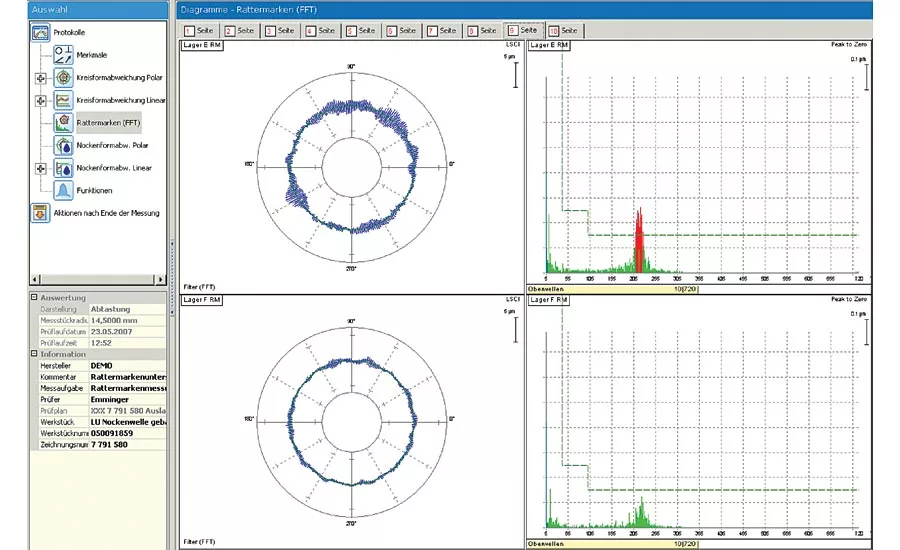Click the Lager F RM label on polar plot

pyautogui.click(x=202, y=300)
